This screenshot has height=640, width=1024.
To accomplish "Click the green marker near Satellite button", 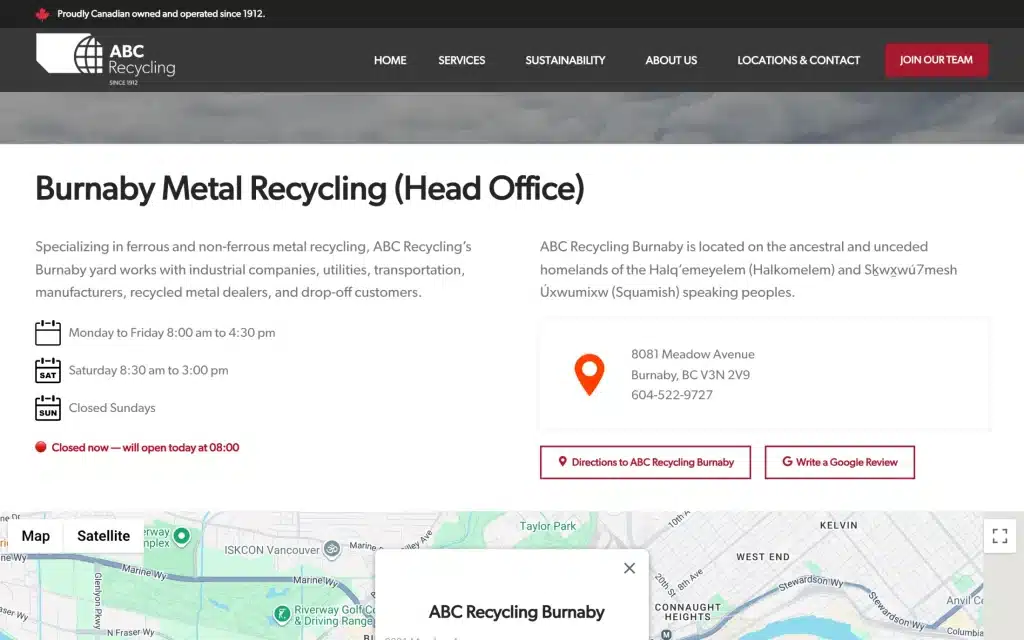I will (x=182, y=536).
